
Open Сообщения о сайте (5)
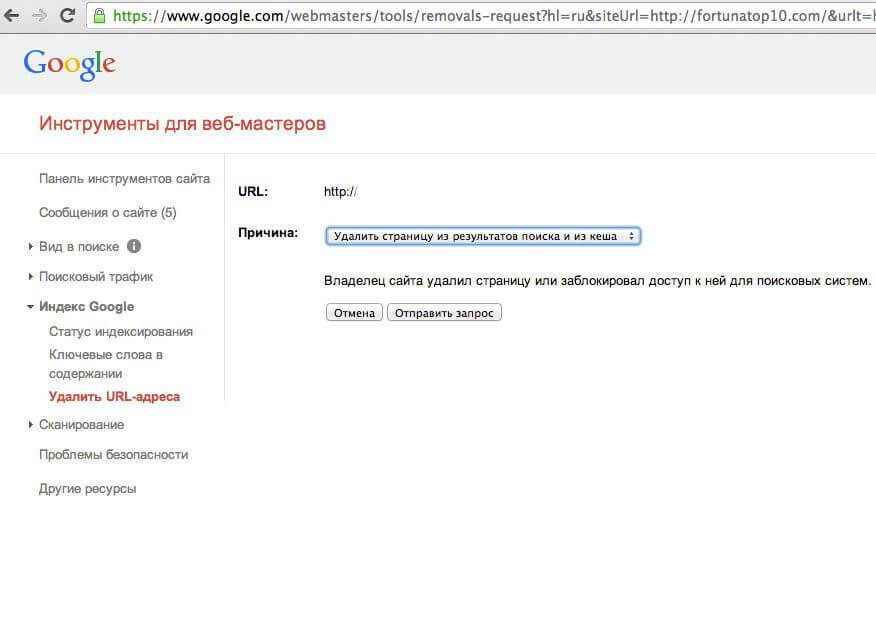(108, 213)
